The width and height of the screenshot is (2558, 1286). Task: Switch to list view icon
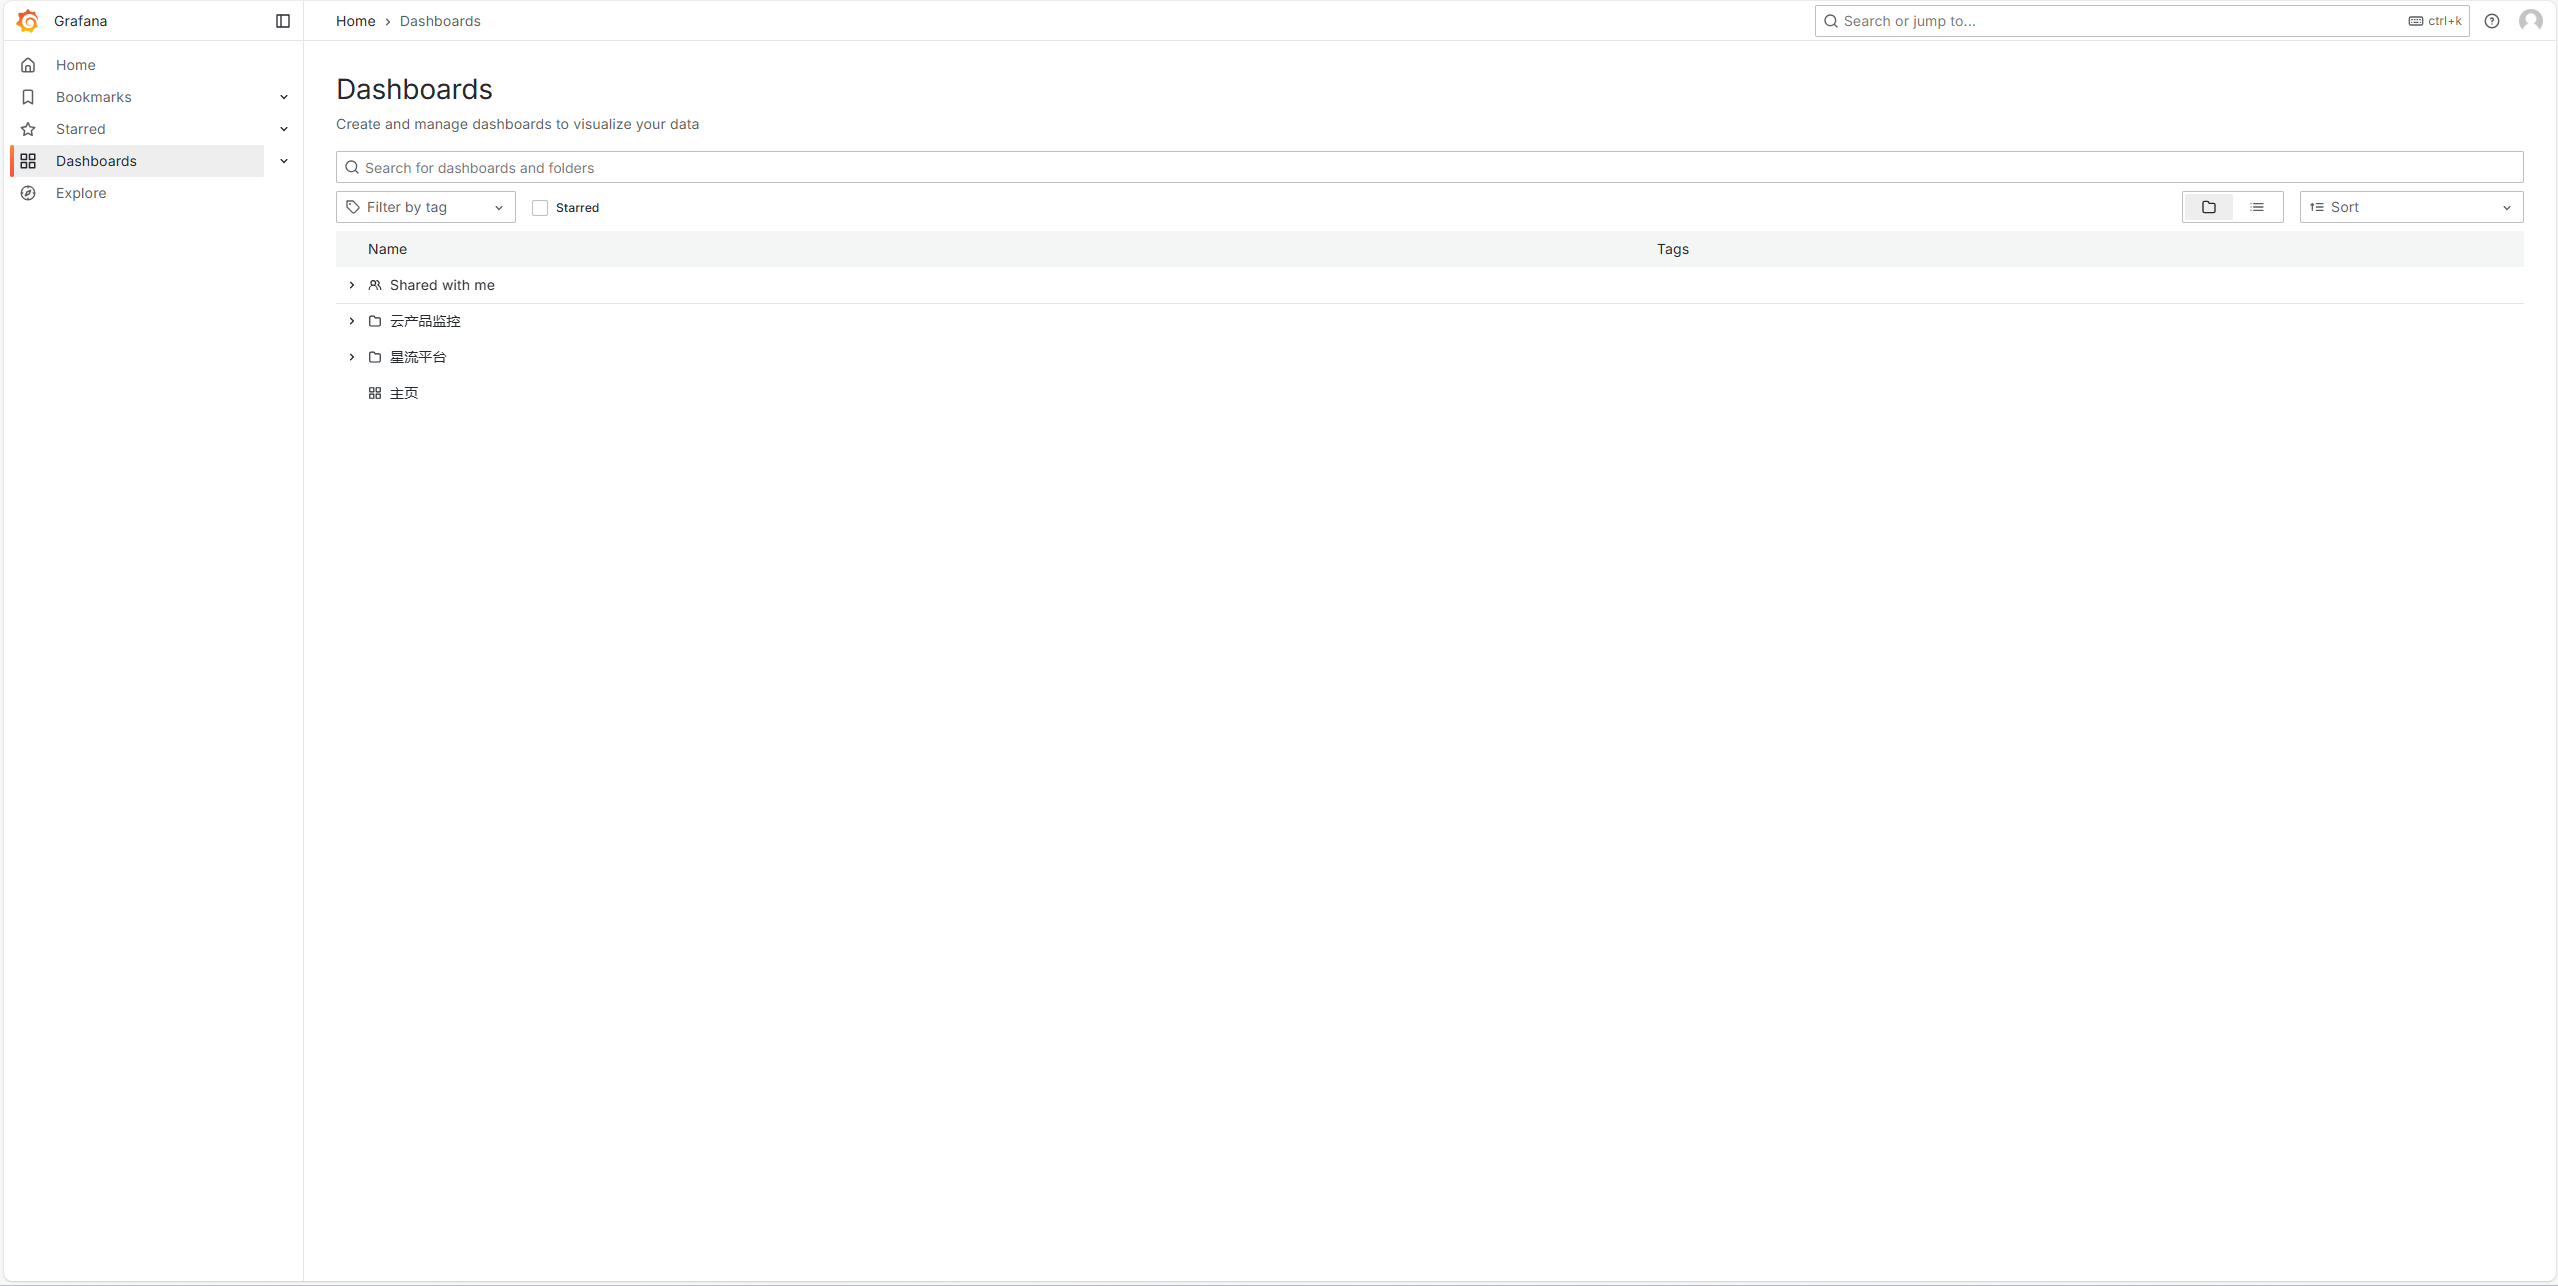tap(2257, 207)
